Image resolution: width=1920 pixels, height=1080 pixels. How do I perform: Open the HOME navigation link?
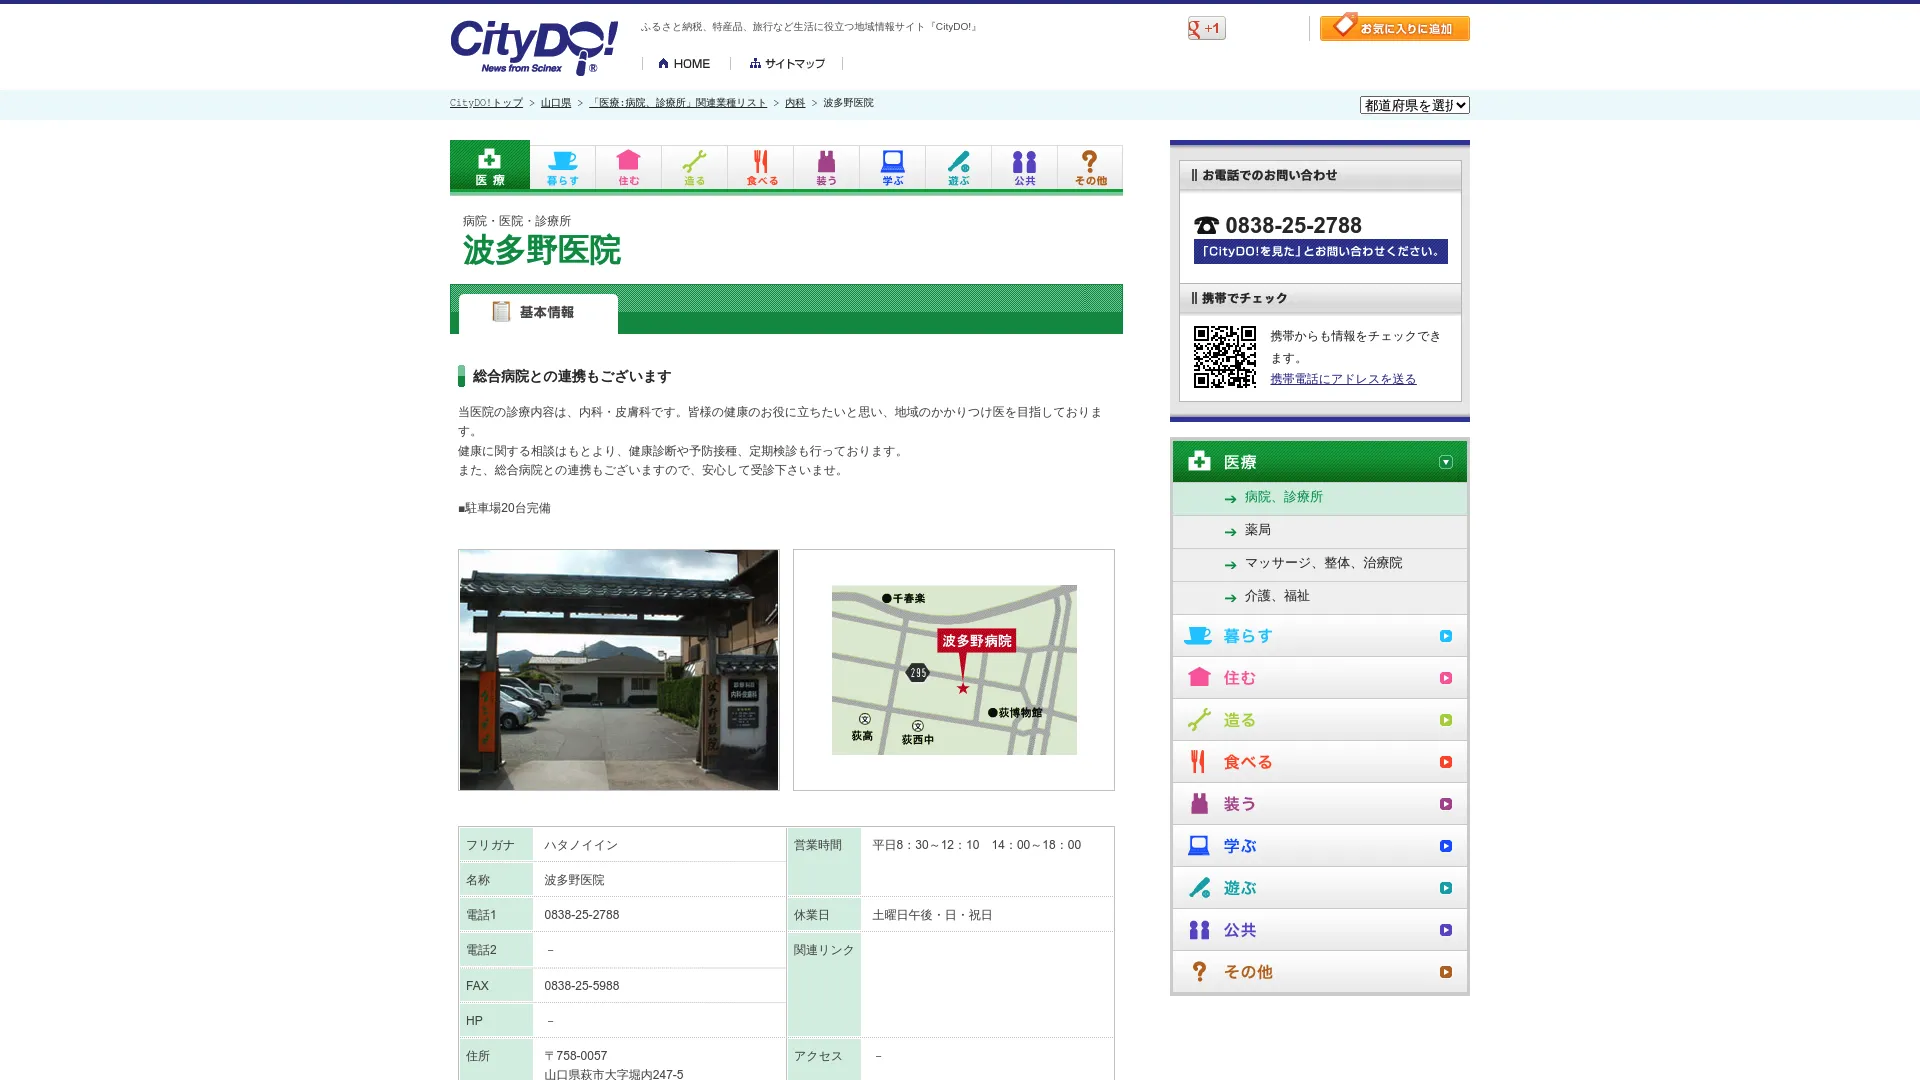(x=685, y=63)
